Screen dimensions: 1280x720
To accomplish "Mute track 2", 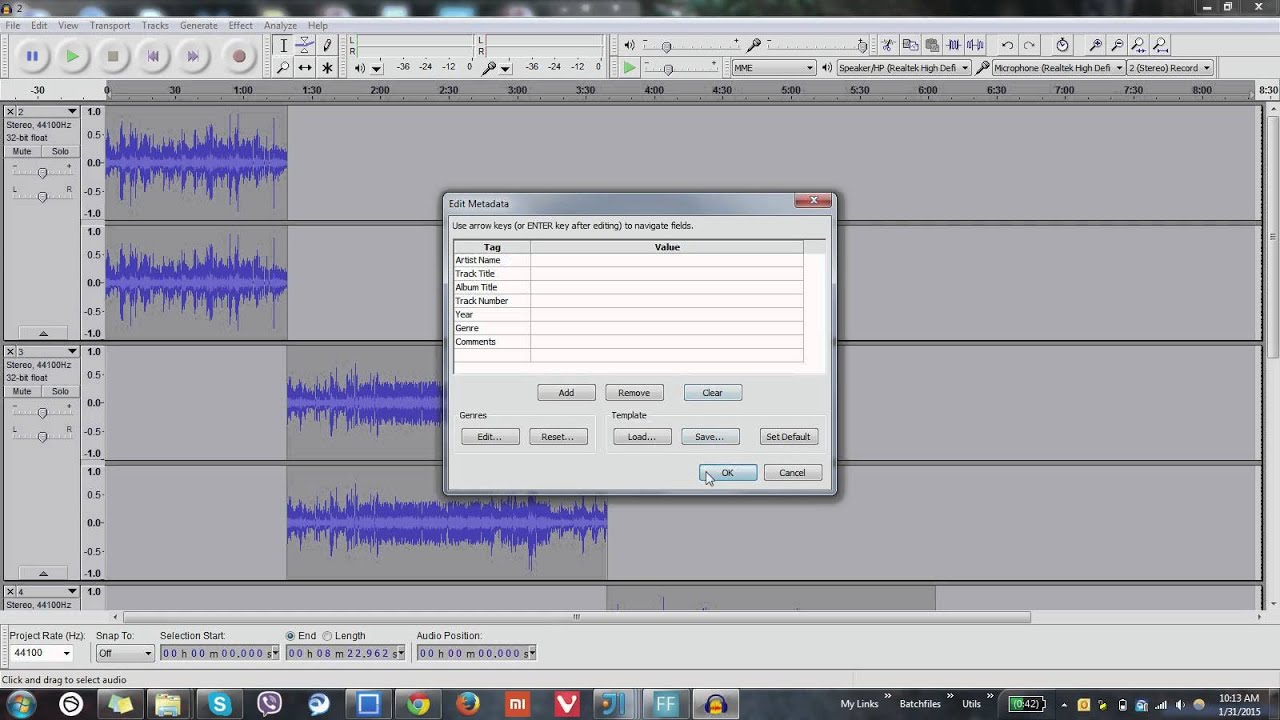I will [x=22, y=151].
